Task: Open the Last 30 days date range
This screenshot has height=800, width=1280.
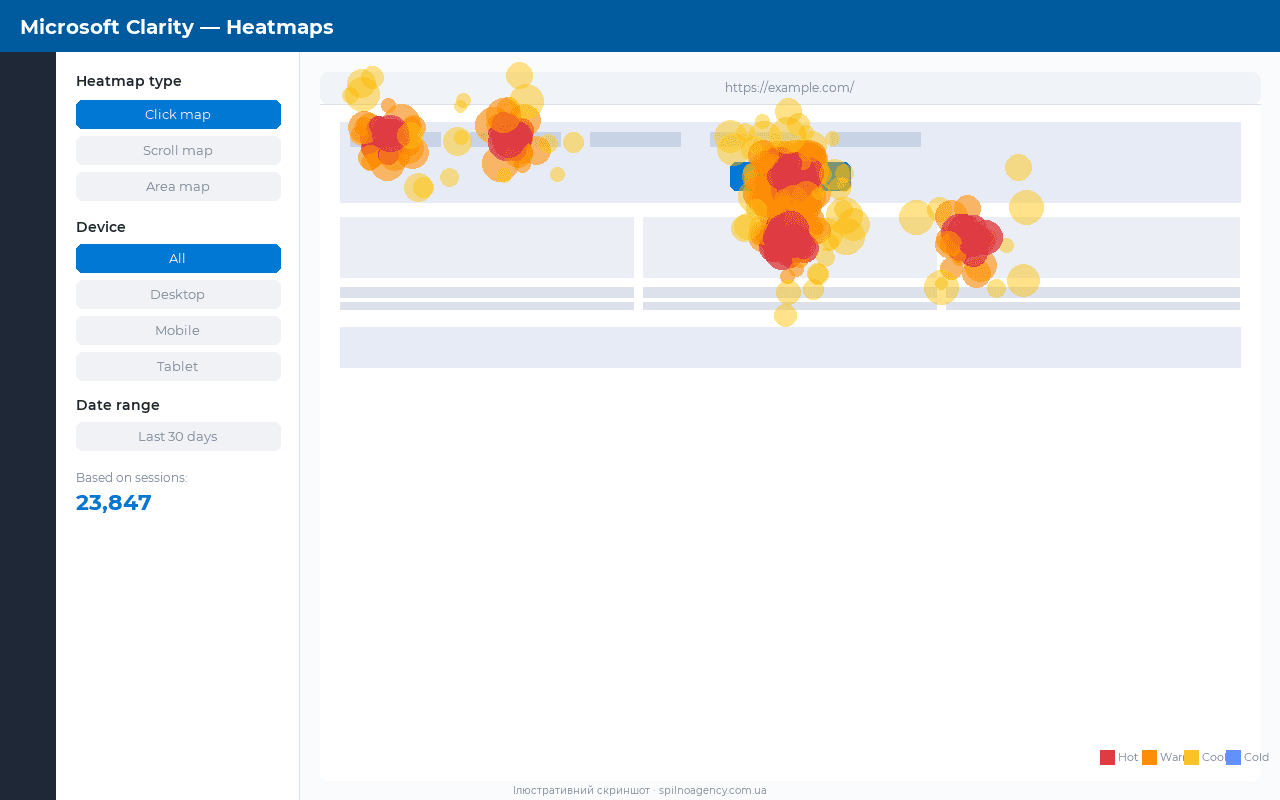Action: click(178, 437)
